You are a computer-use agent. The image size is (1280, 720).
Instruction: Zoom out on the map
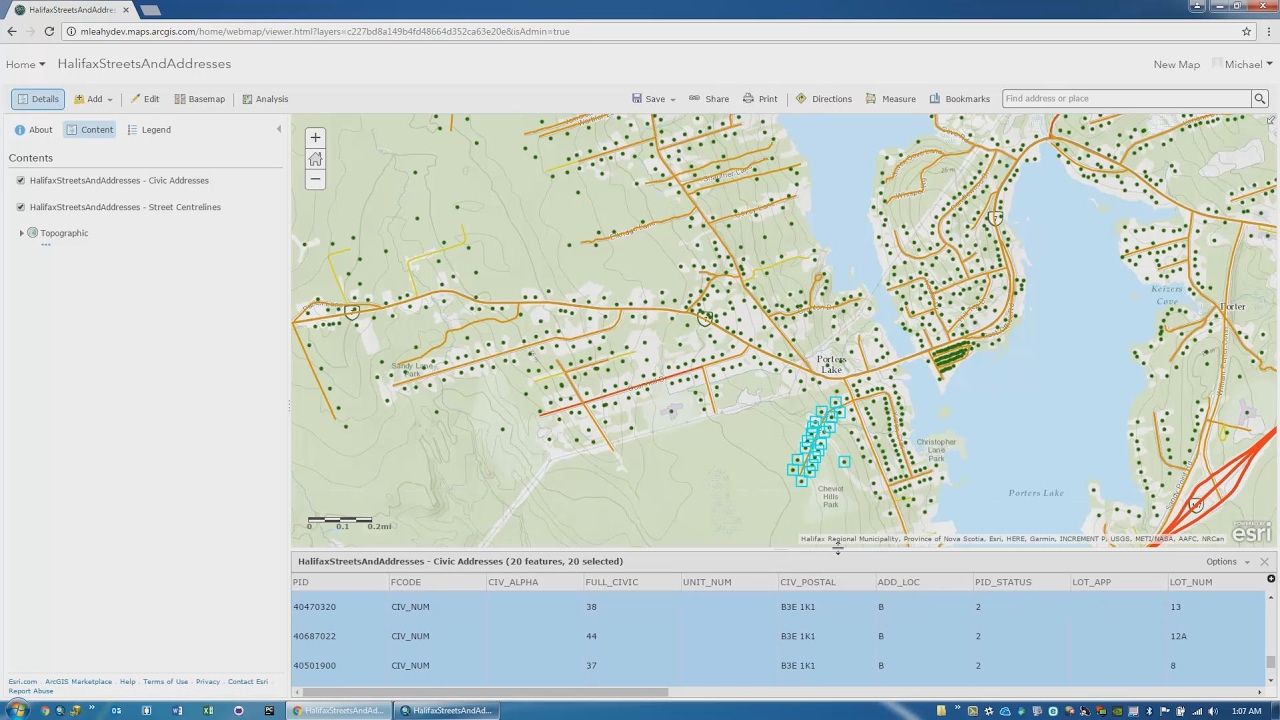(315, 180)
